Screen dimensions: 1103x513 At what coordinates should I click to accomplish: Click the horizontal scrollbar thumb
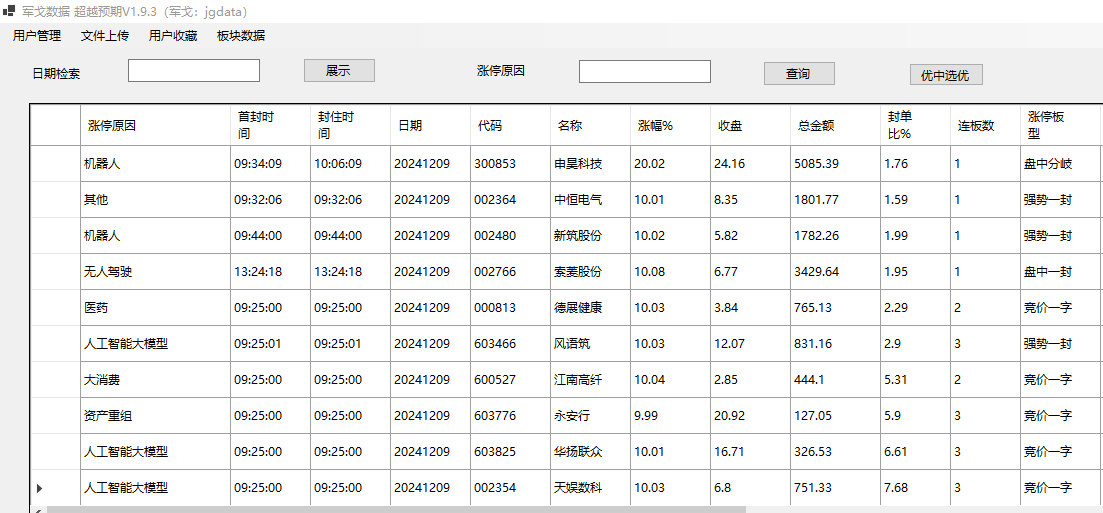(x=395, y=509)
